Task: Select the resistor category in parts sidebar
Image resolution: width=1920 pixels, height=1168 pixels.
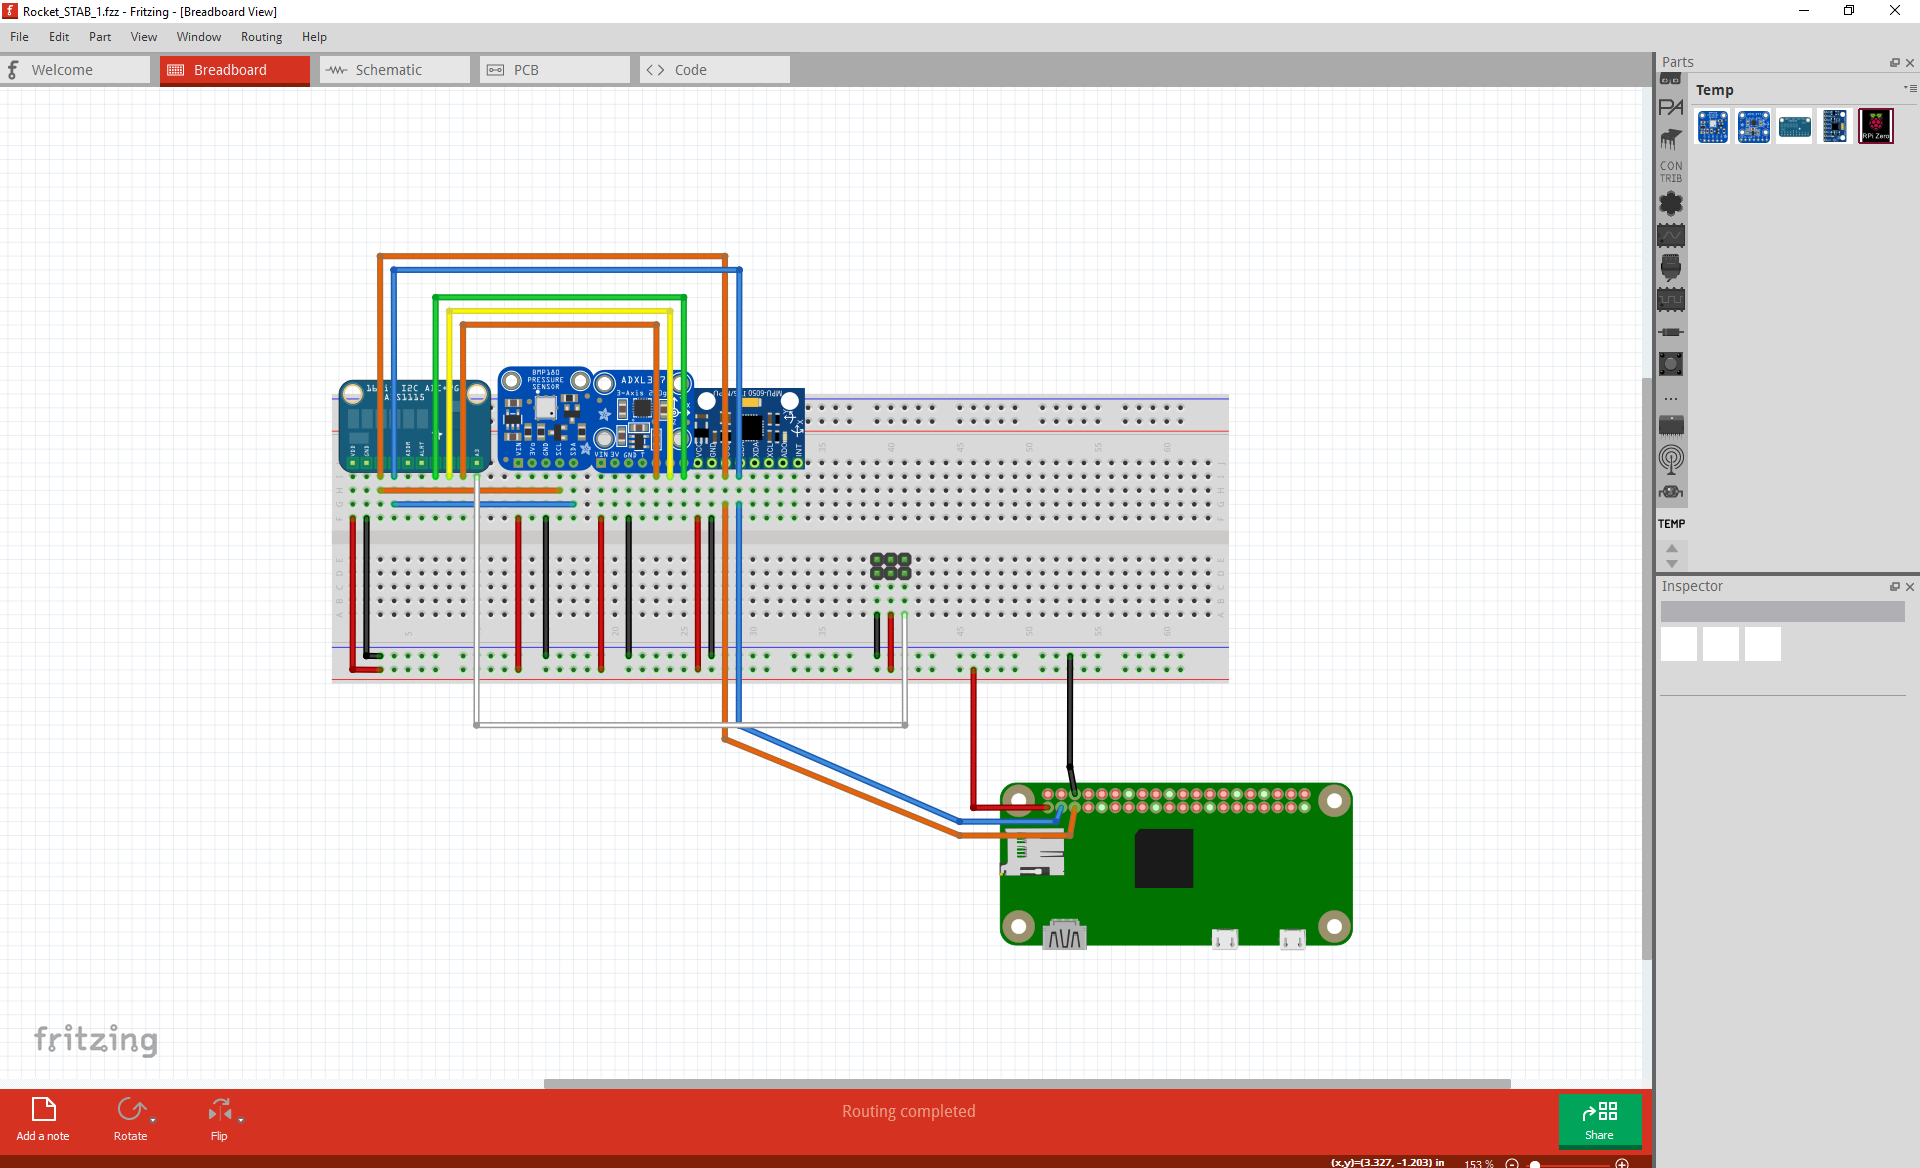Action: point(1671,331)
